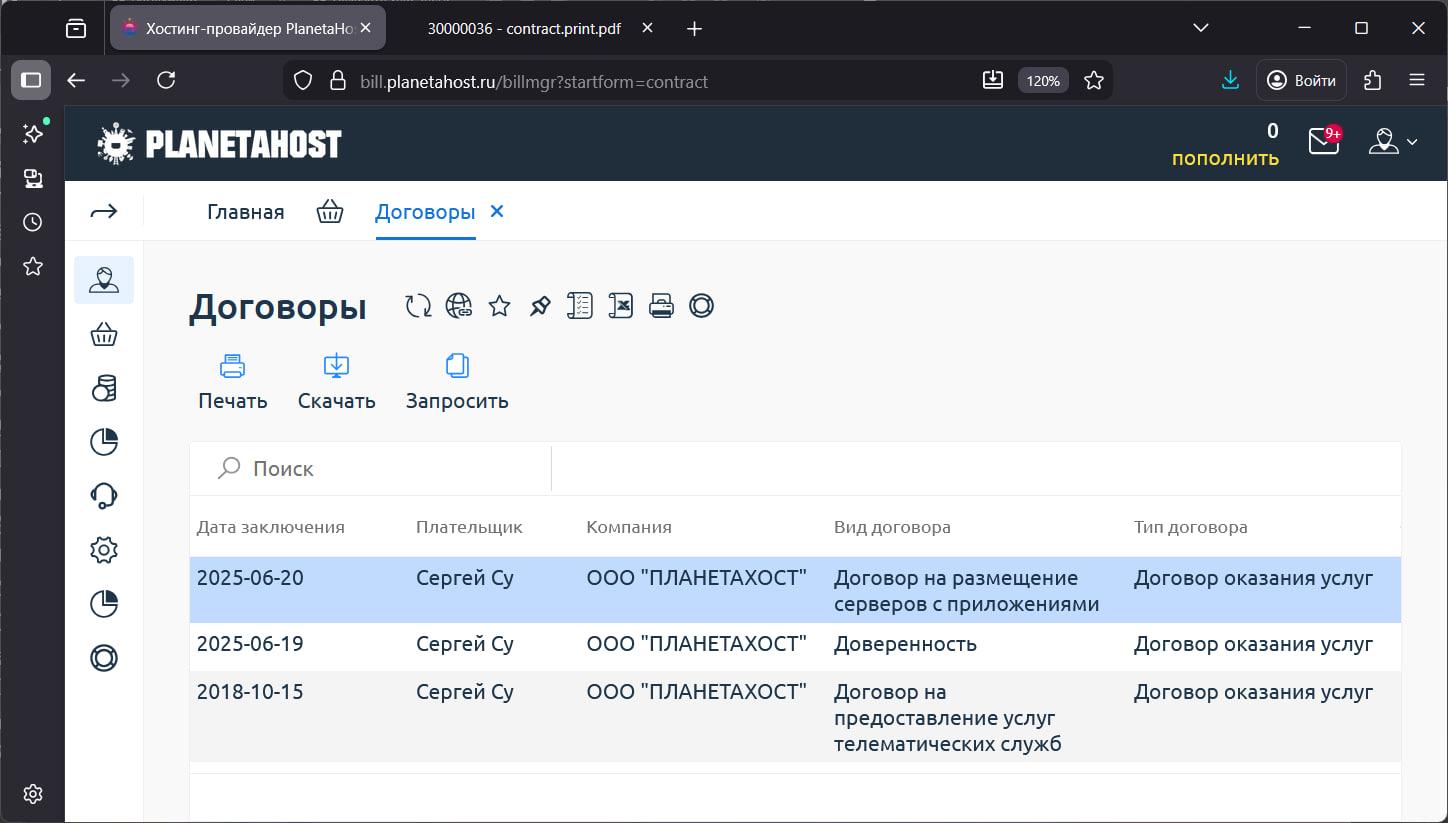Select the highlighted profile icon in the sidebar

coord(103,280)
